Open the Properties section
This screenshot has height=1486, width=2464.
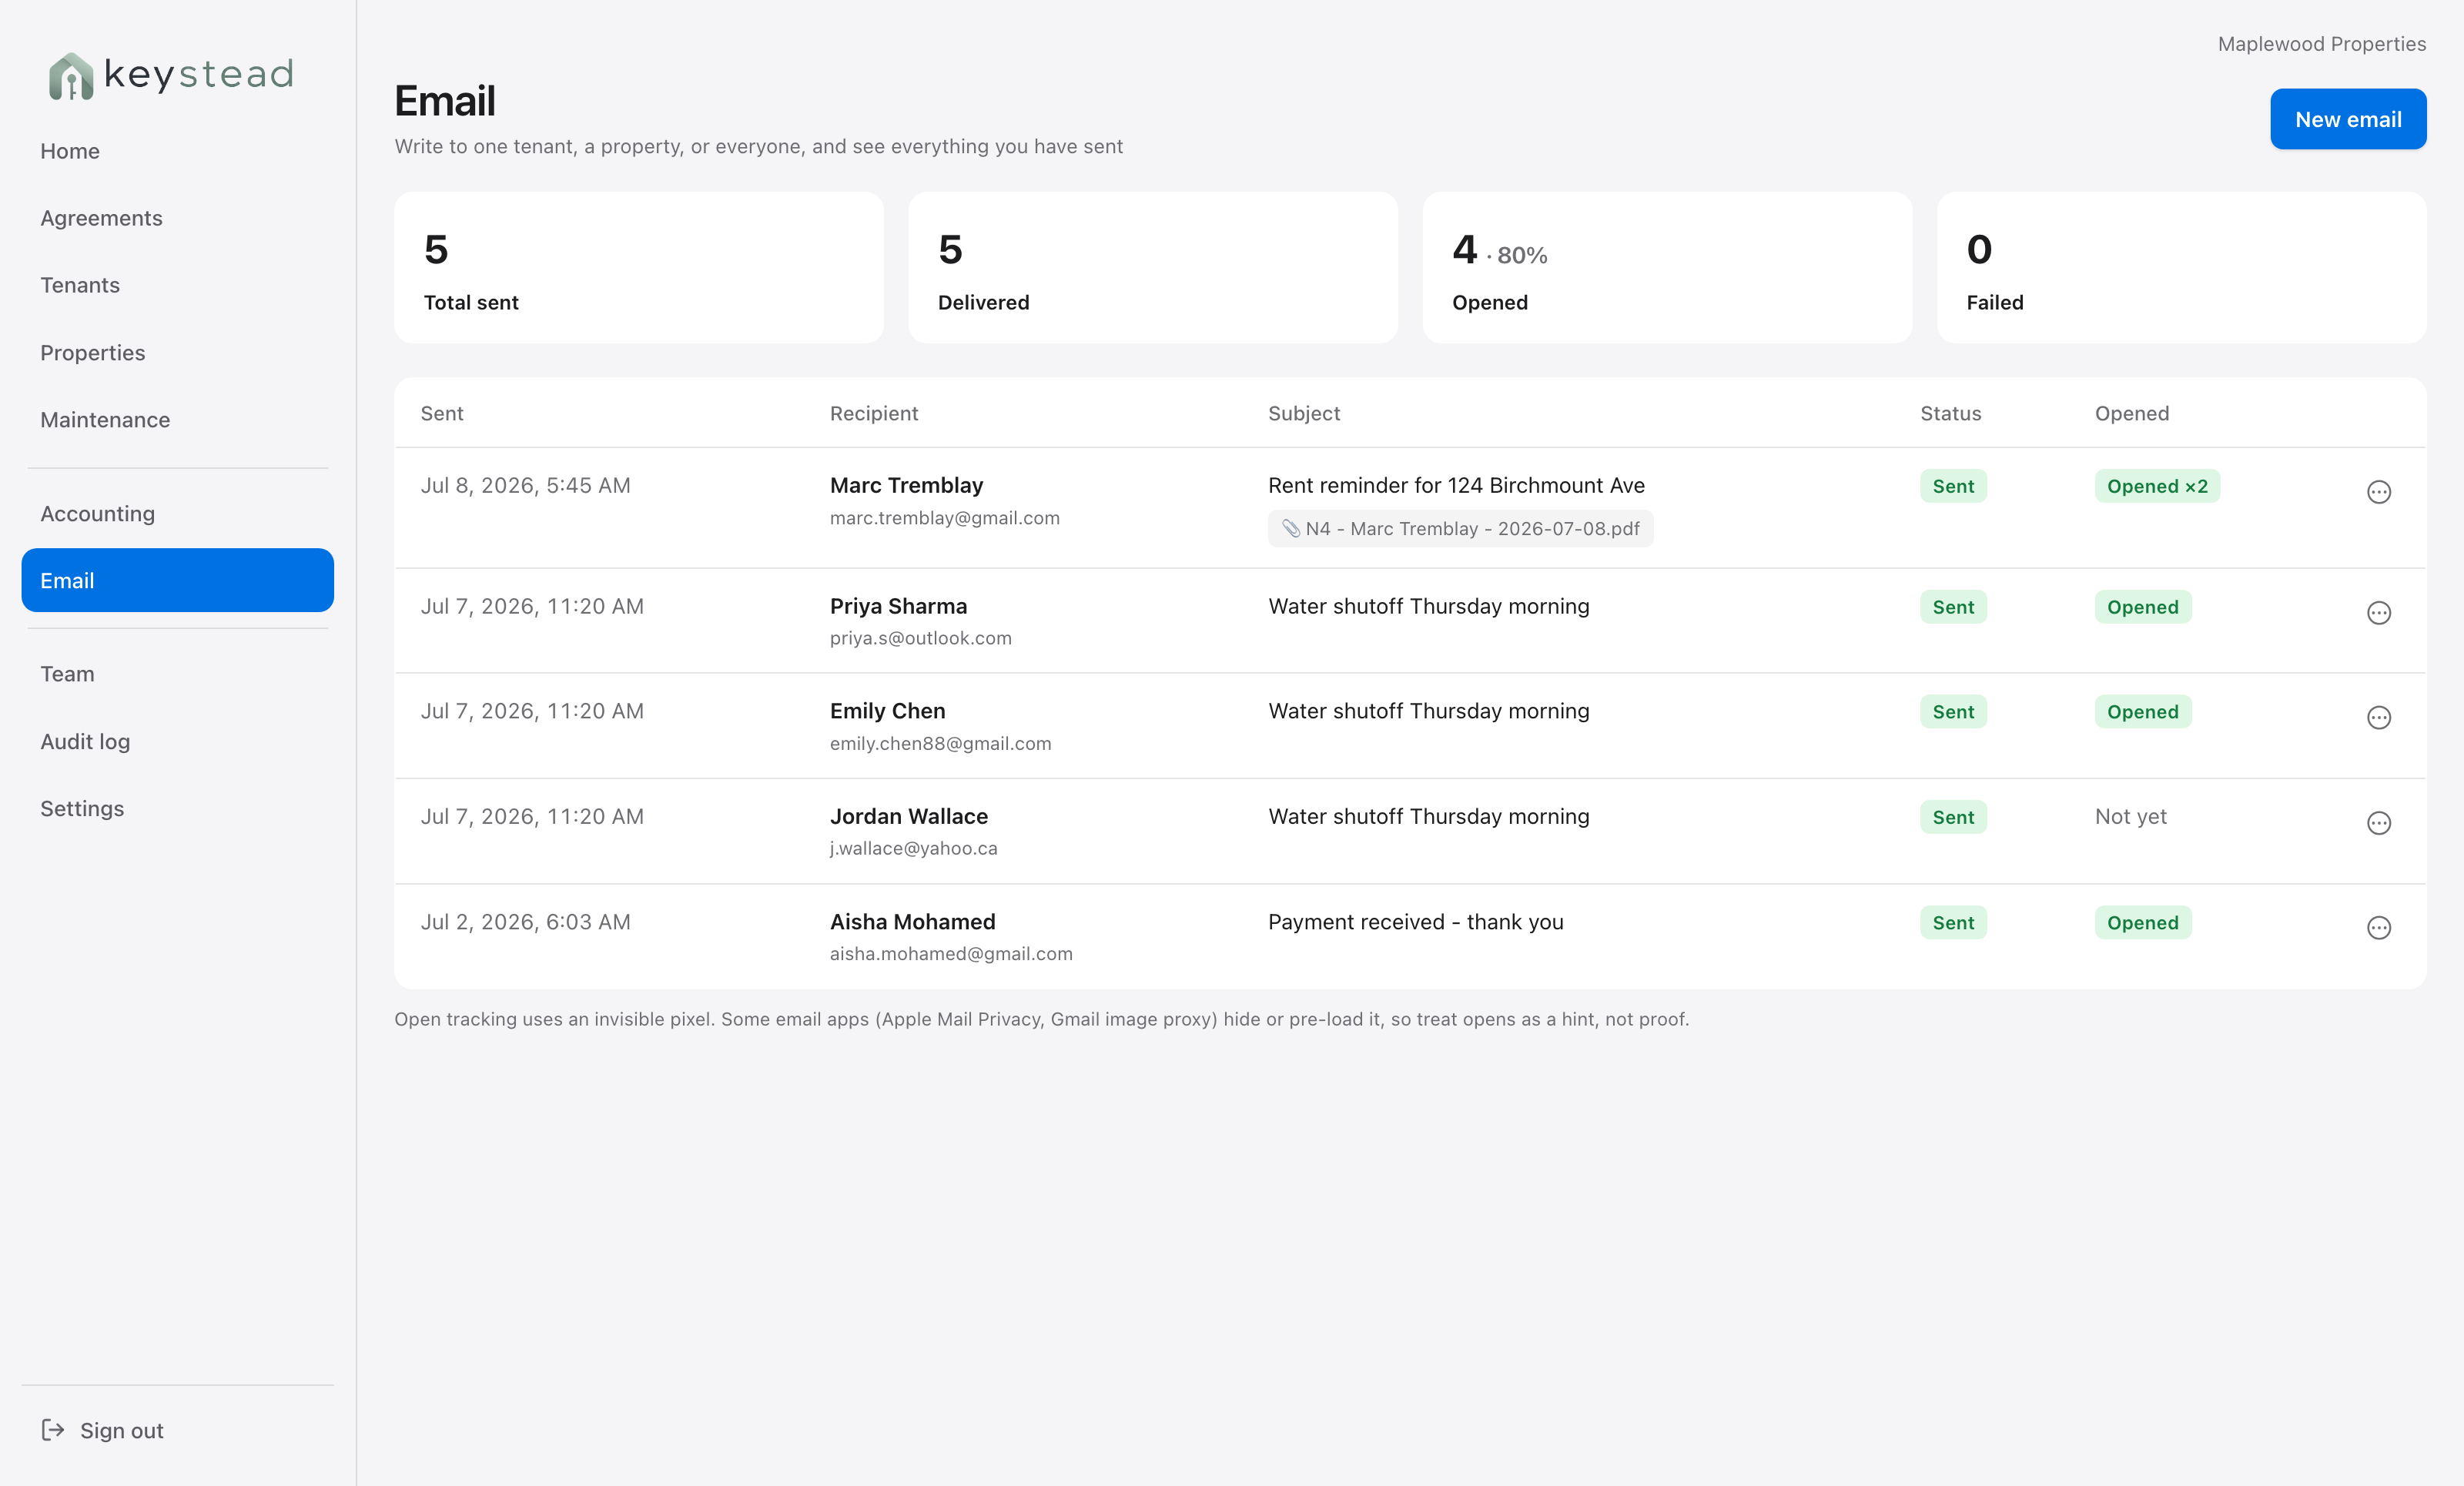click(177, 353)
